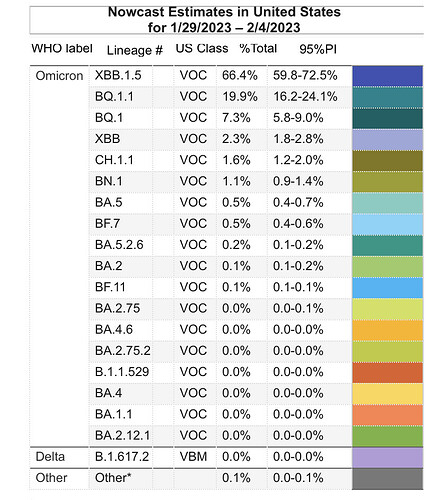Select the %Total column header

(x=258, y=49)
